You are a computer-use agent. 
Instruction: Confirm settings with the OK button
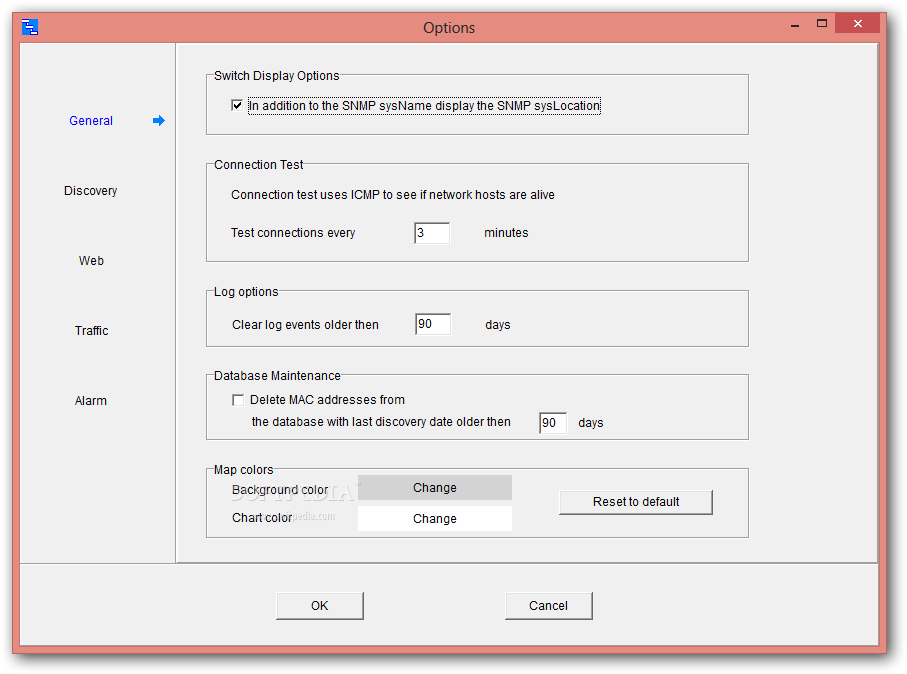pos(320,606)
